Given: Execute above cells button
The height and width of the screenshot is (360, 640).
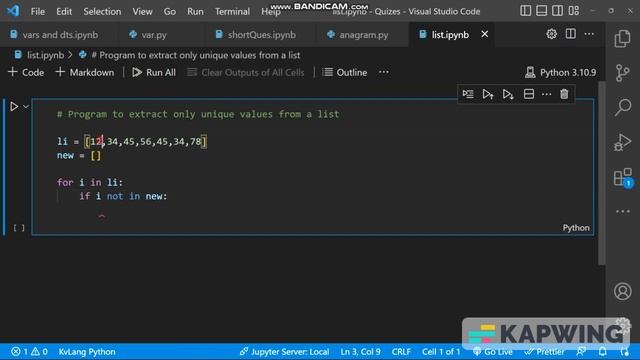Looking at the screenshot, I should pos(488,94).
